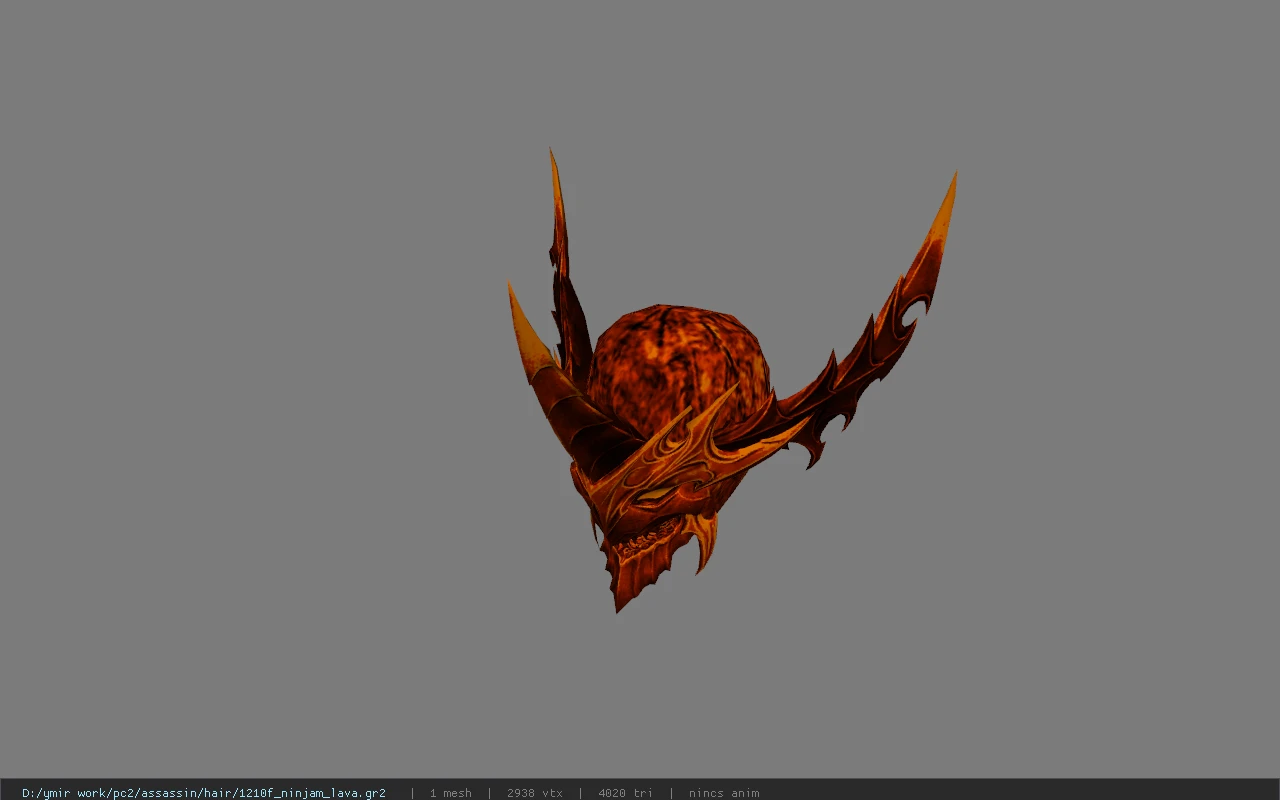Click the "4020 tri" triangle count
This screenshot has height=800, width=1280.
(626, 793)
